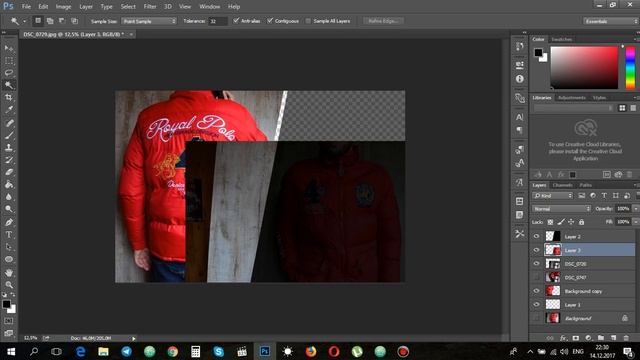This screenshot has width=640, height=360.
Task: Open the Filter menu
Action: [x=150, y=7]
